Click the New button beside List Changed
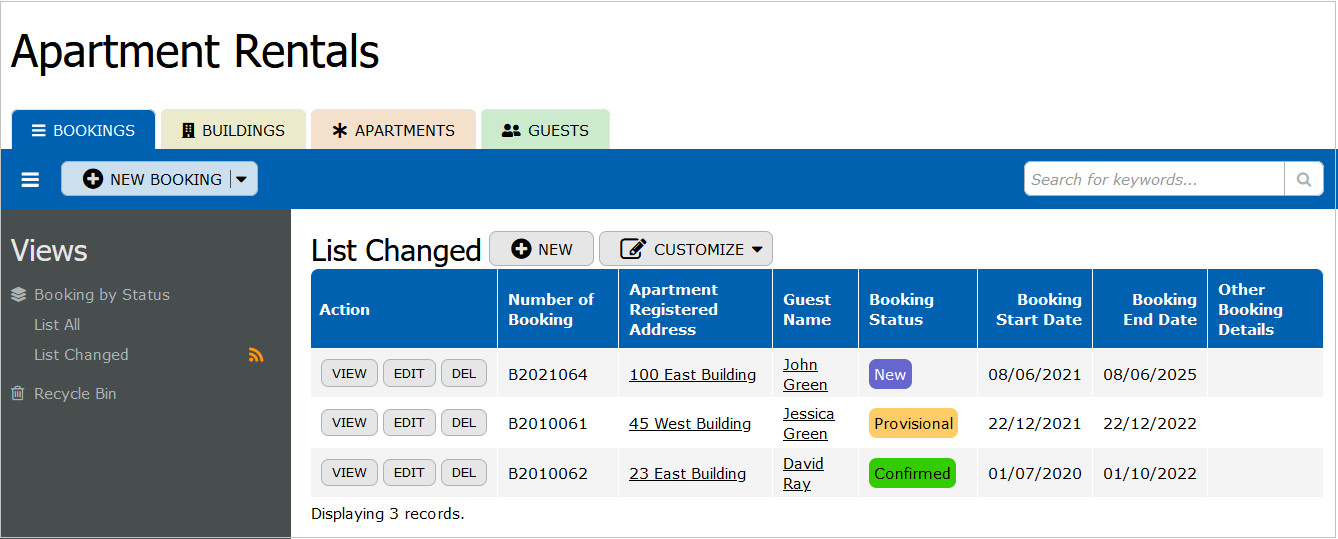This screenshot has width=1338, height=539. (x=541, y=249)
